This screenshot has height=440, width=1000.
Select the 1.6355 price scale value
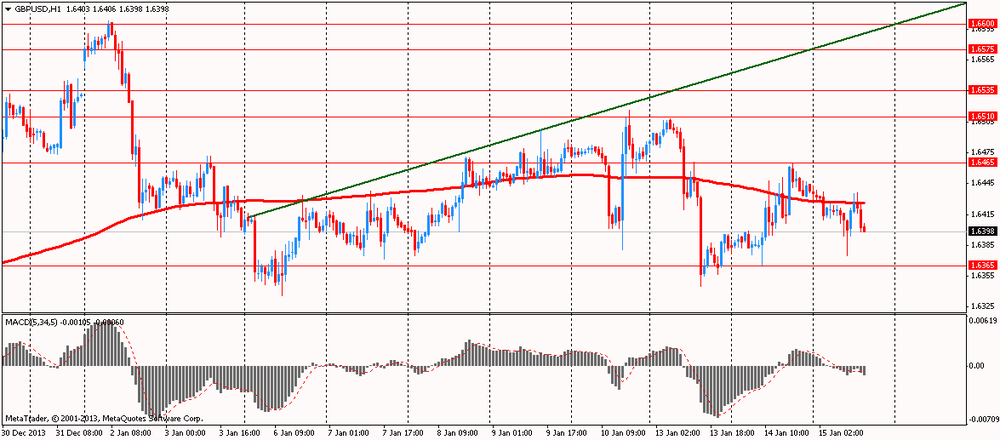pyautogui.click(x=982, y=276)
